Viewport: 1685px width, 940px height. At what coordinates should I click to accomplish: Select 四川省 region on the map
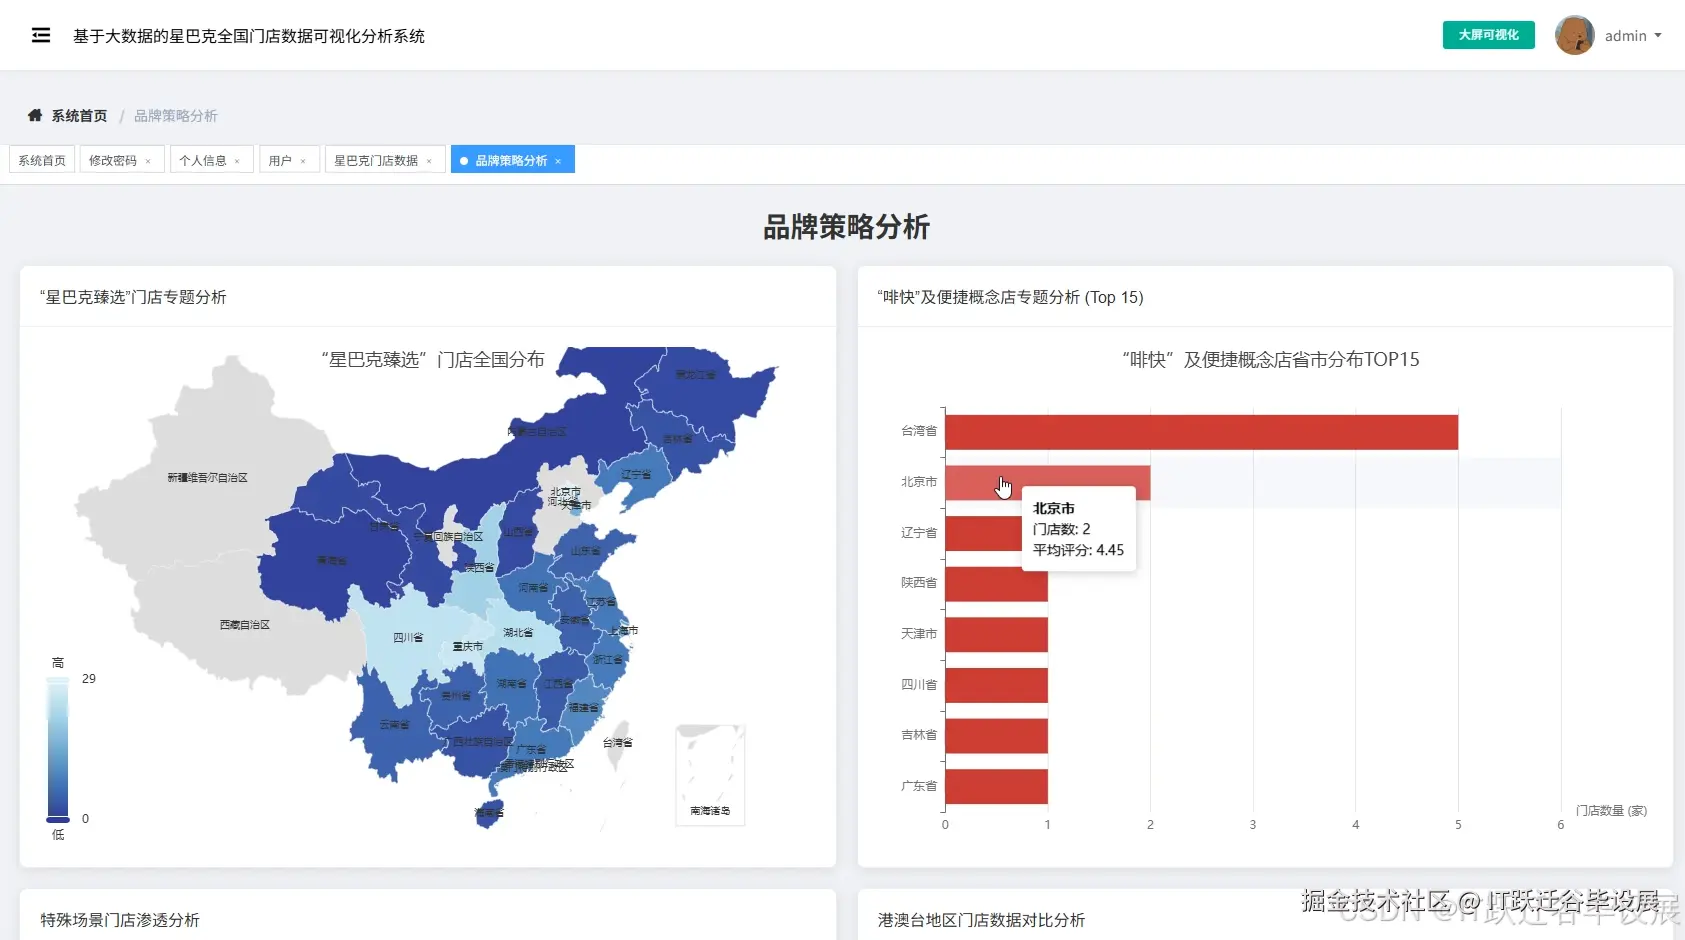click(405, 637)
